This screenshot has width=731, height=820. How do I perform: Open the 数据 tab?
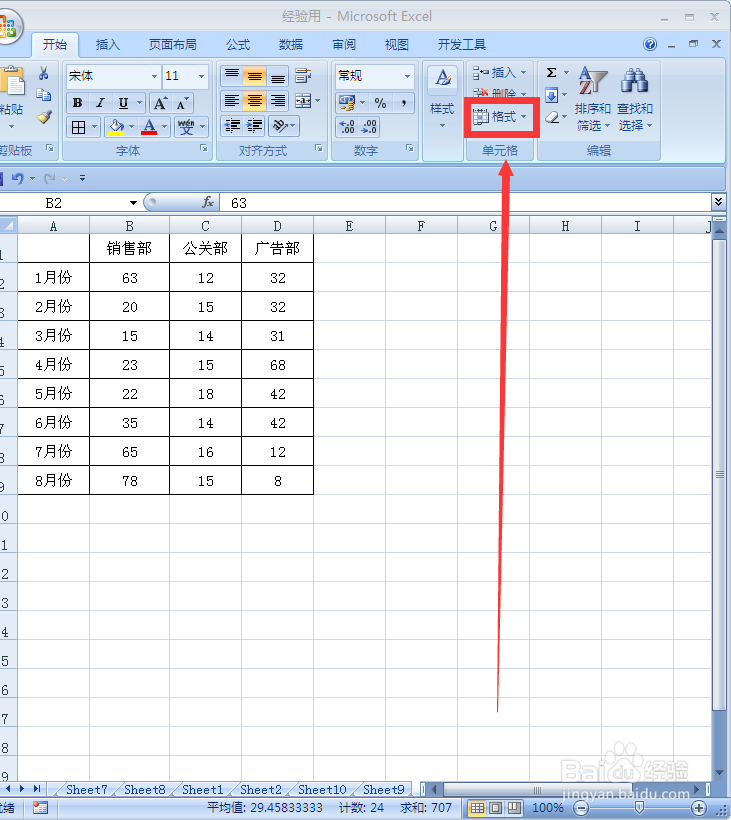pos(291,44)
